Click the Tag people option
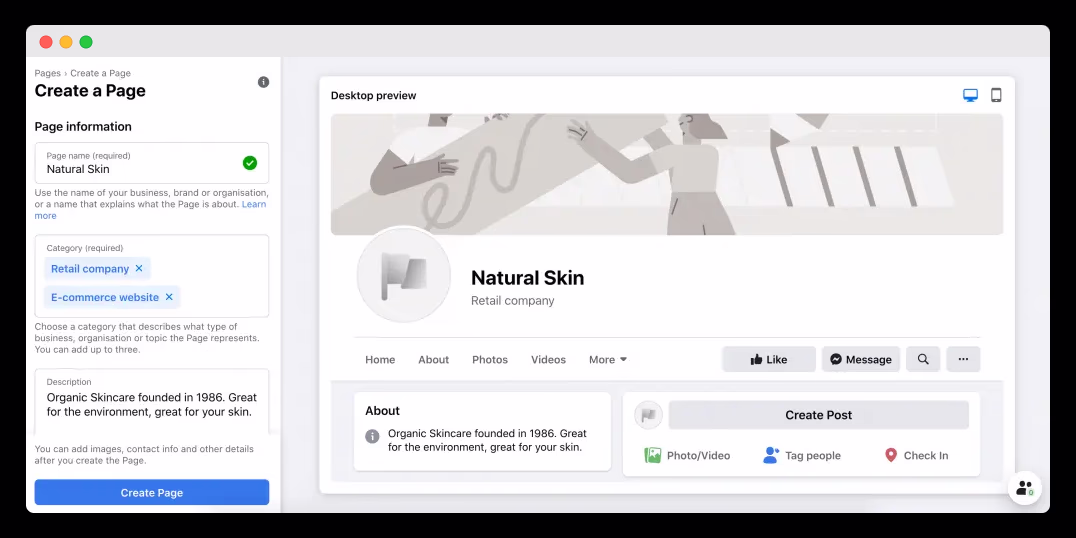The image size is (1076, 538). pos(802,456)
